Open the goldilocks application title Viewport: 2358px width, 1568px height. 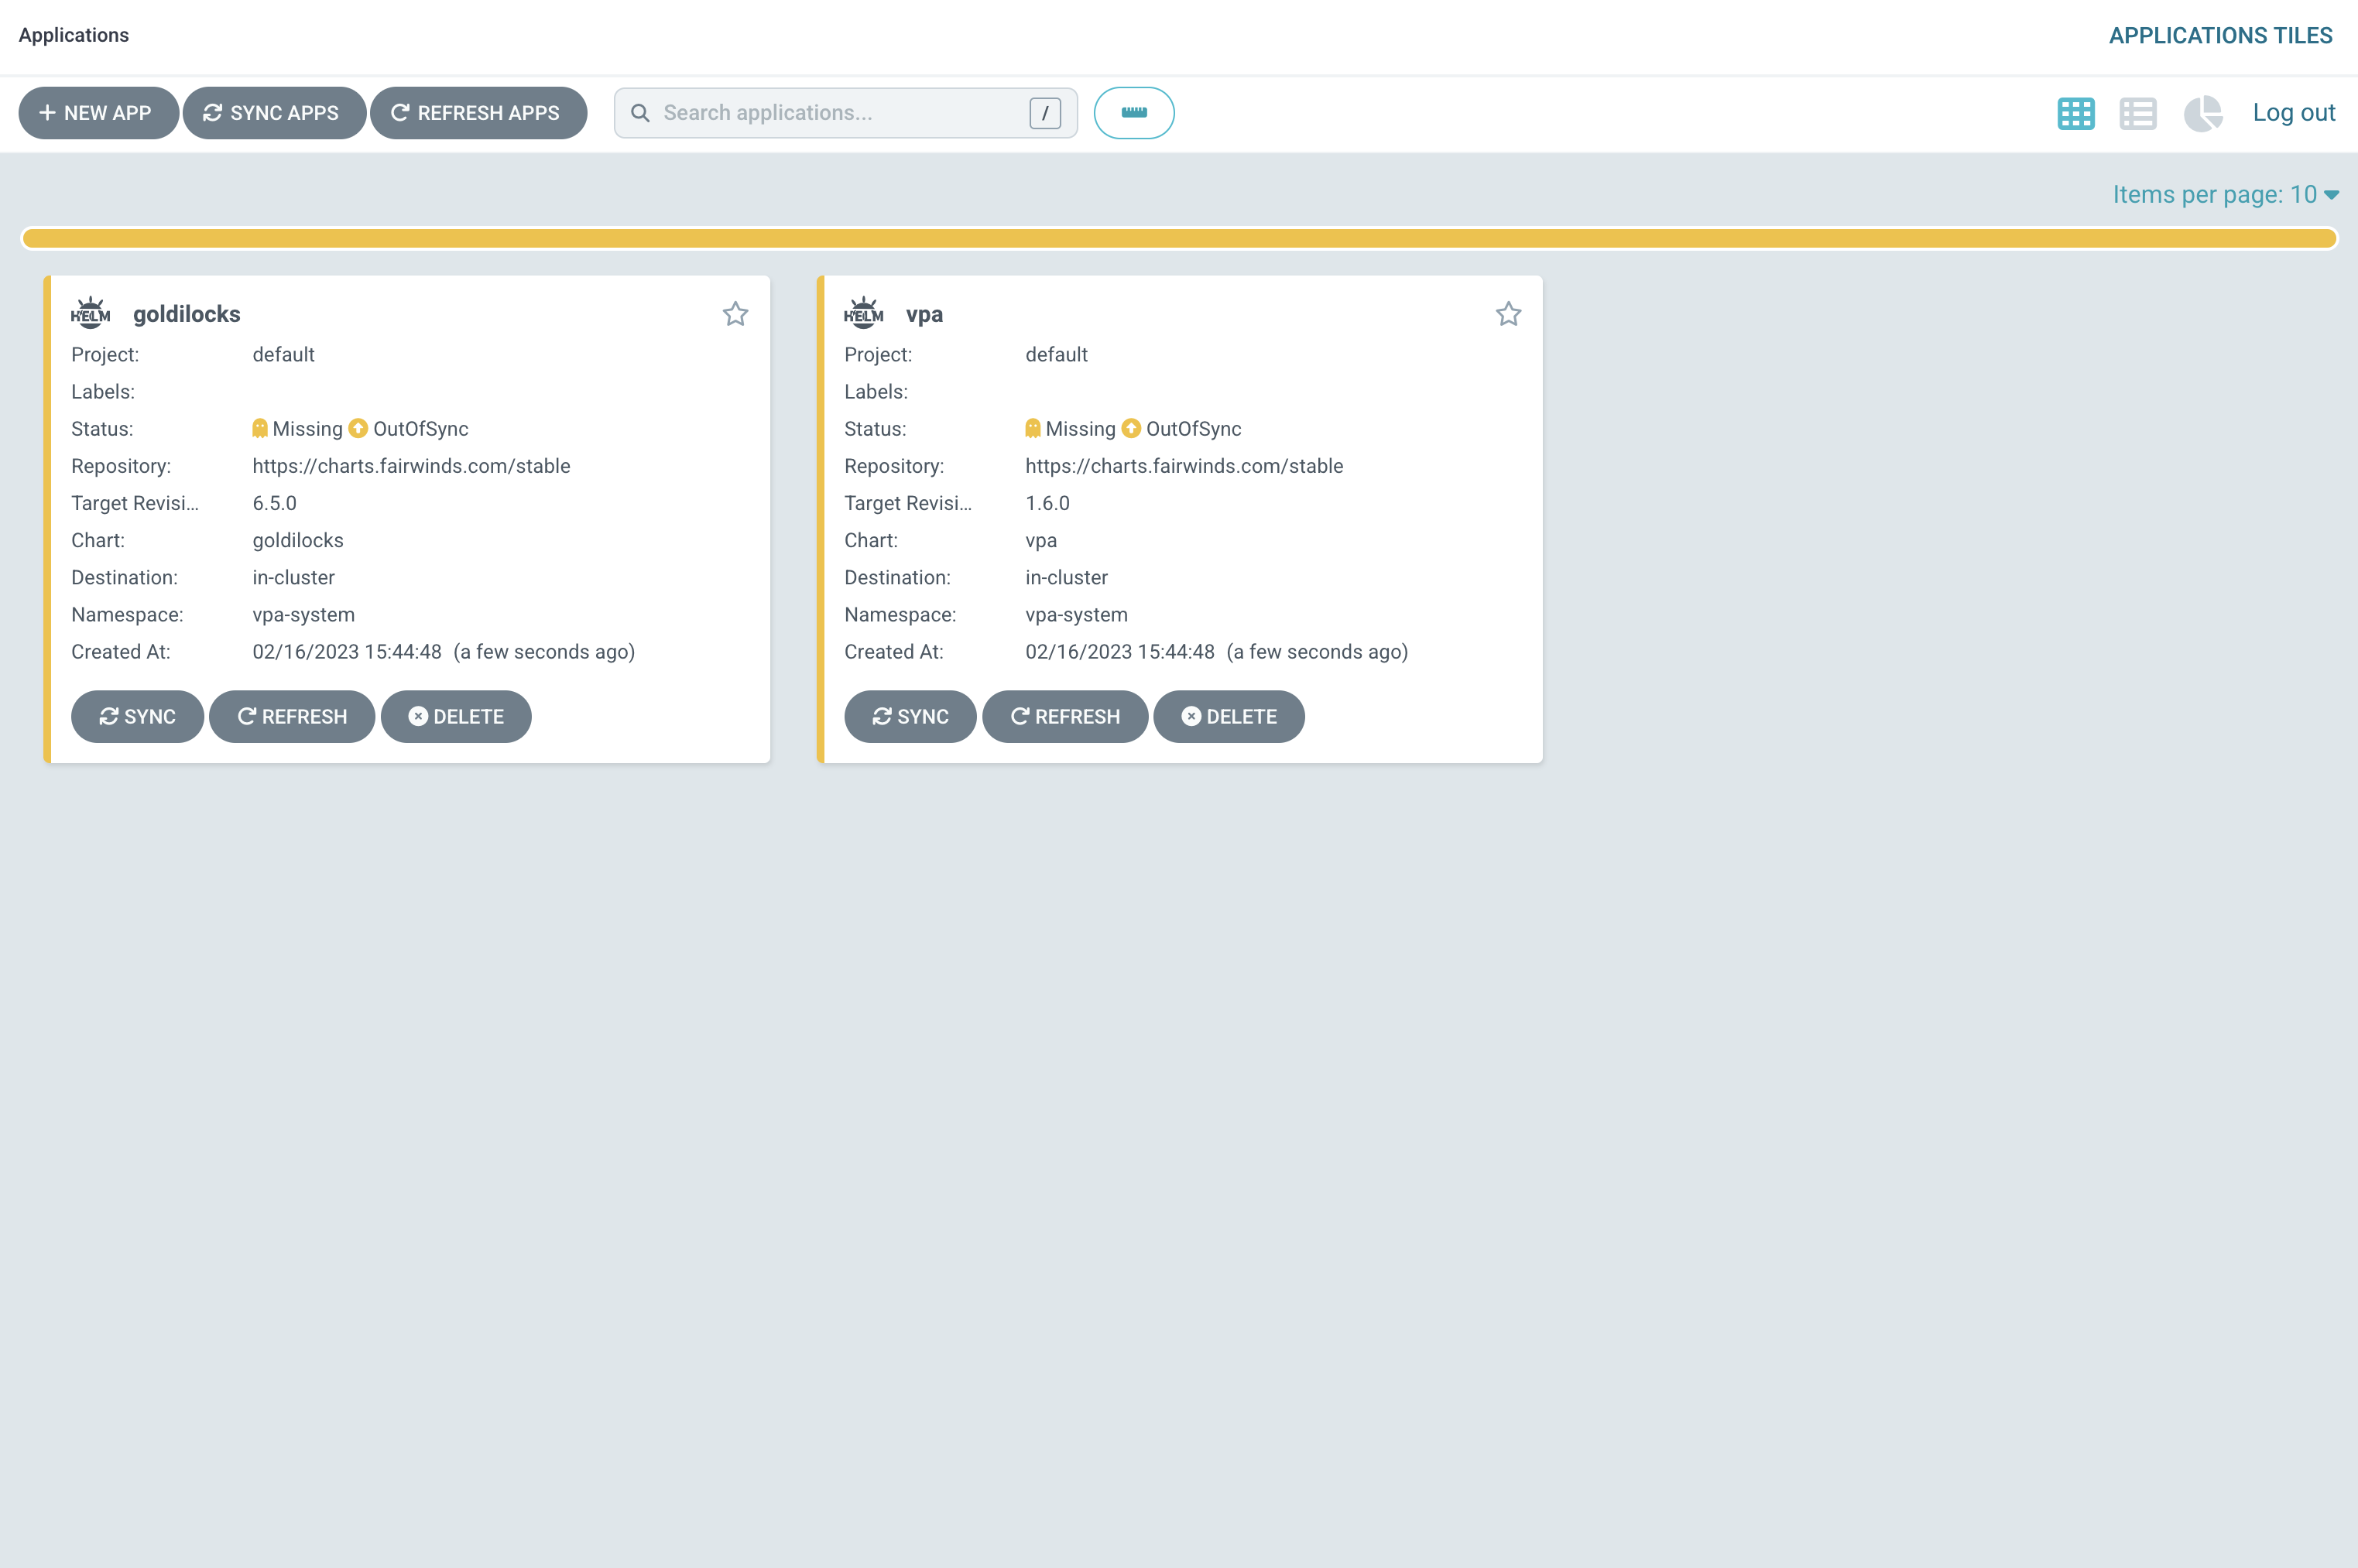pos(186,314)
